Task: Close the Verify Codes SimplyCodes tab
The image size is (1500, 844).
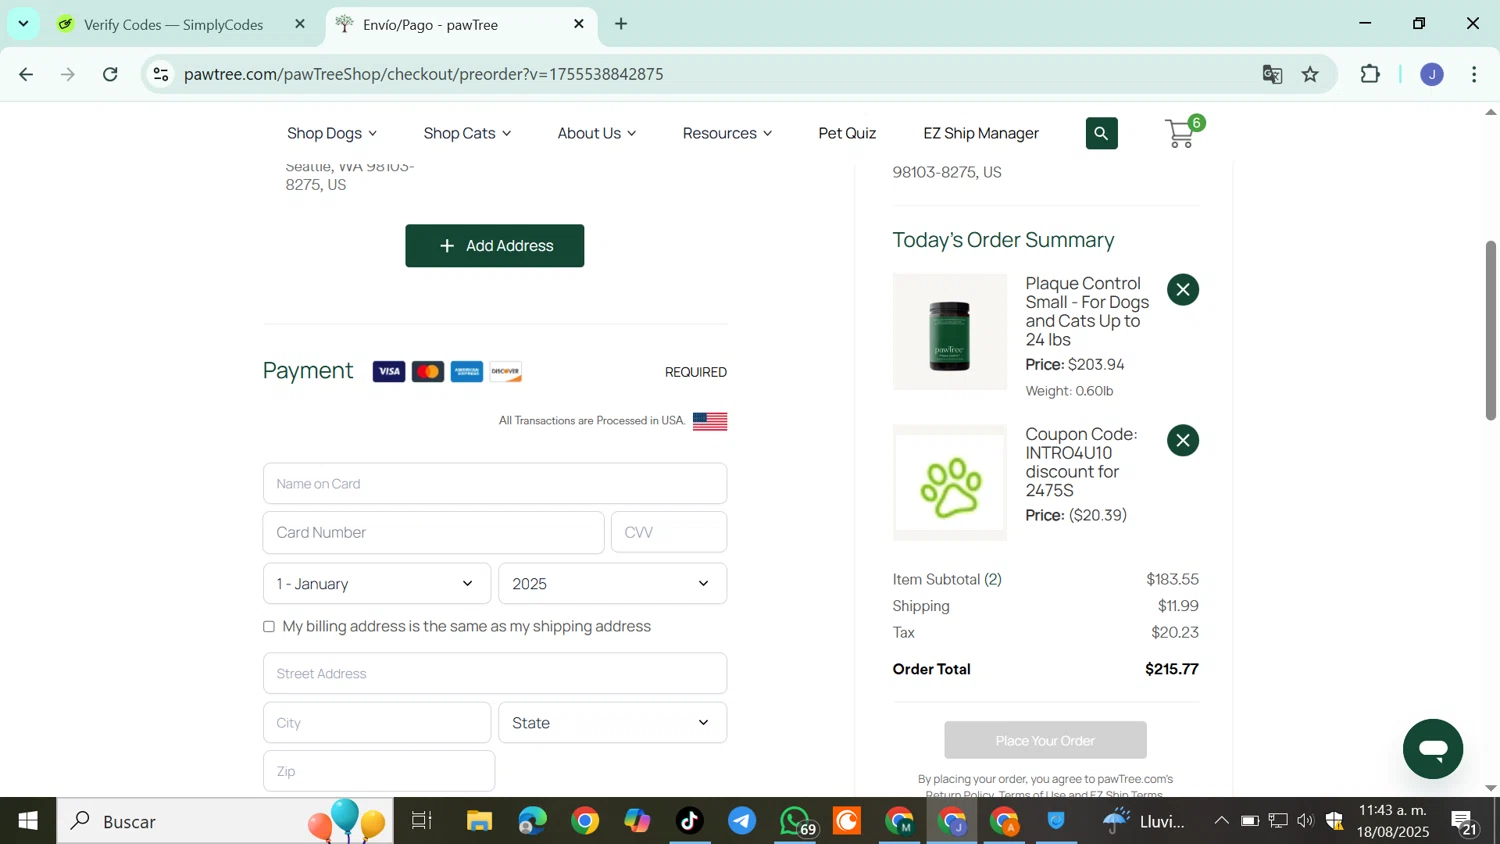Action: click(x=300, y=24)
